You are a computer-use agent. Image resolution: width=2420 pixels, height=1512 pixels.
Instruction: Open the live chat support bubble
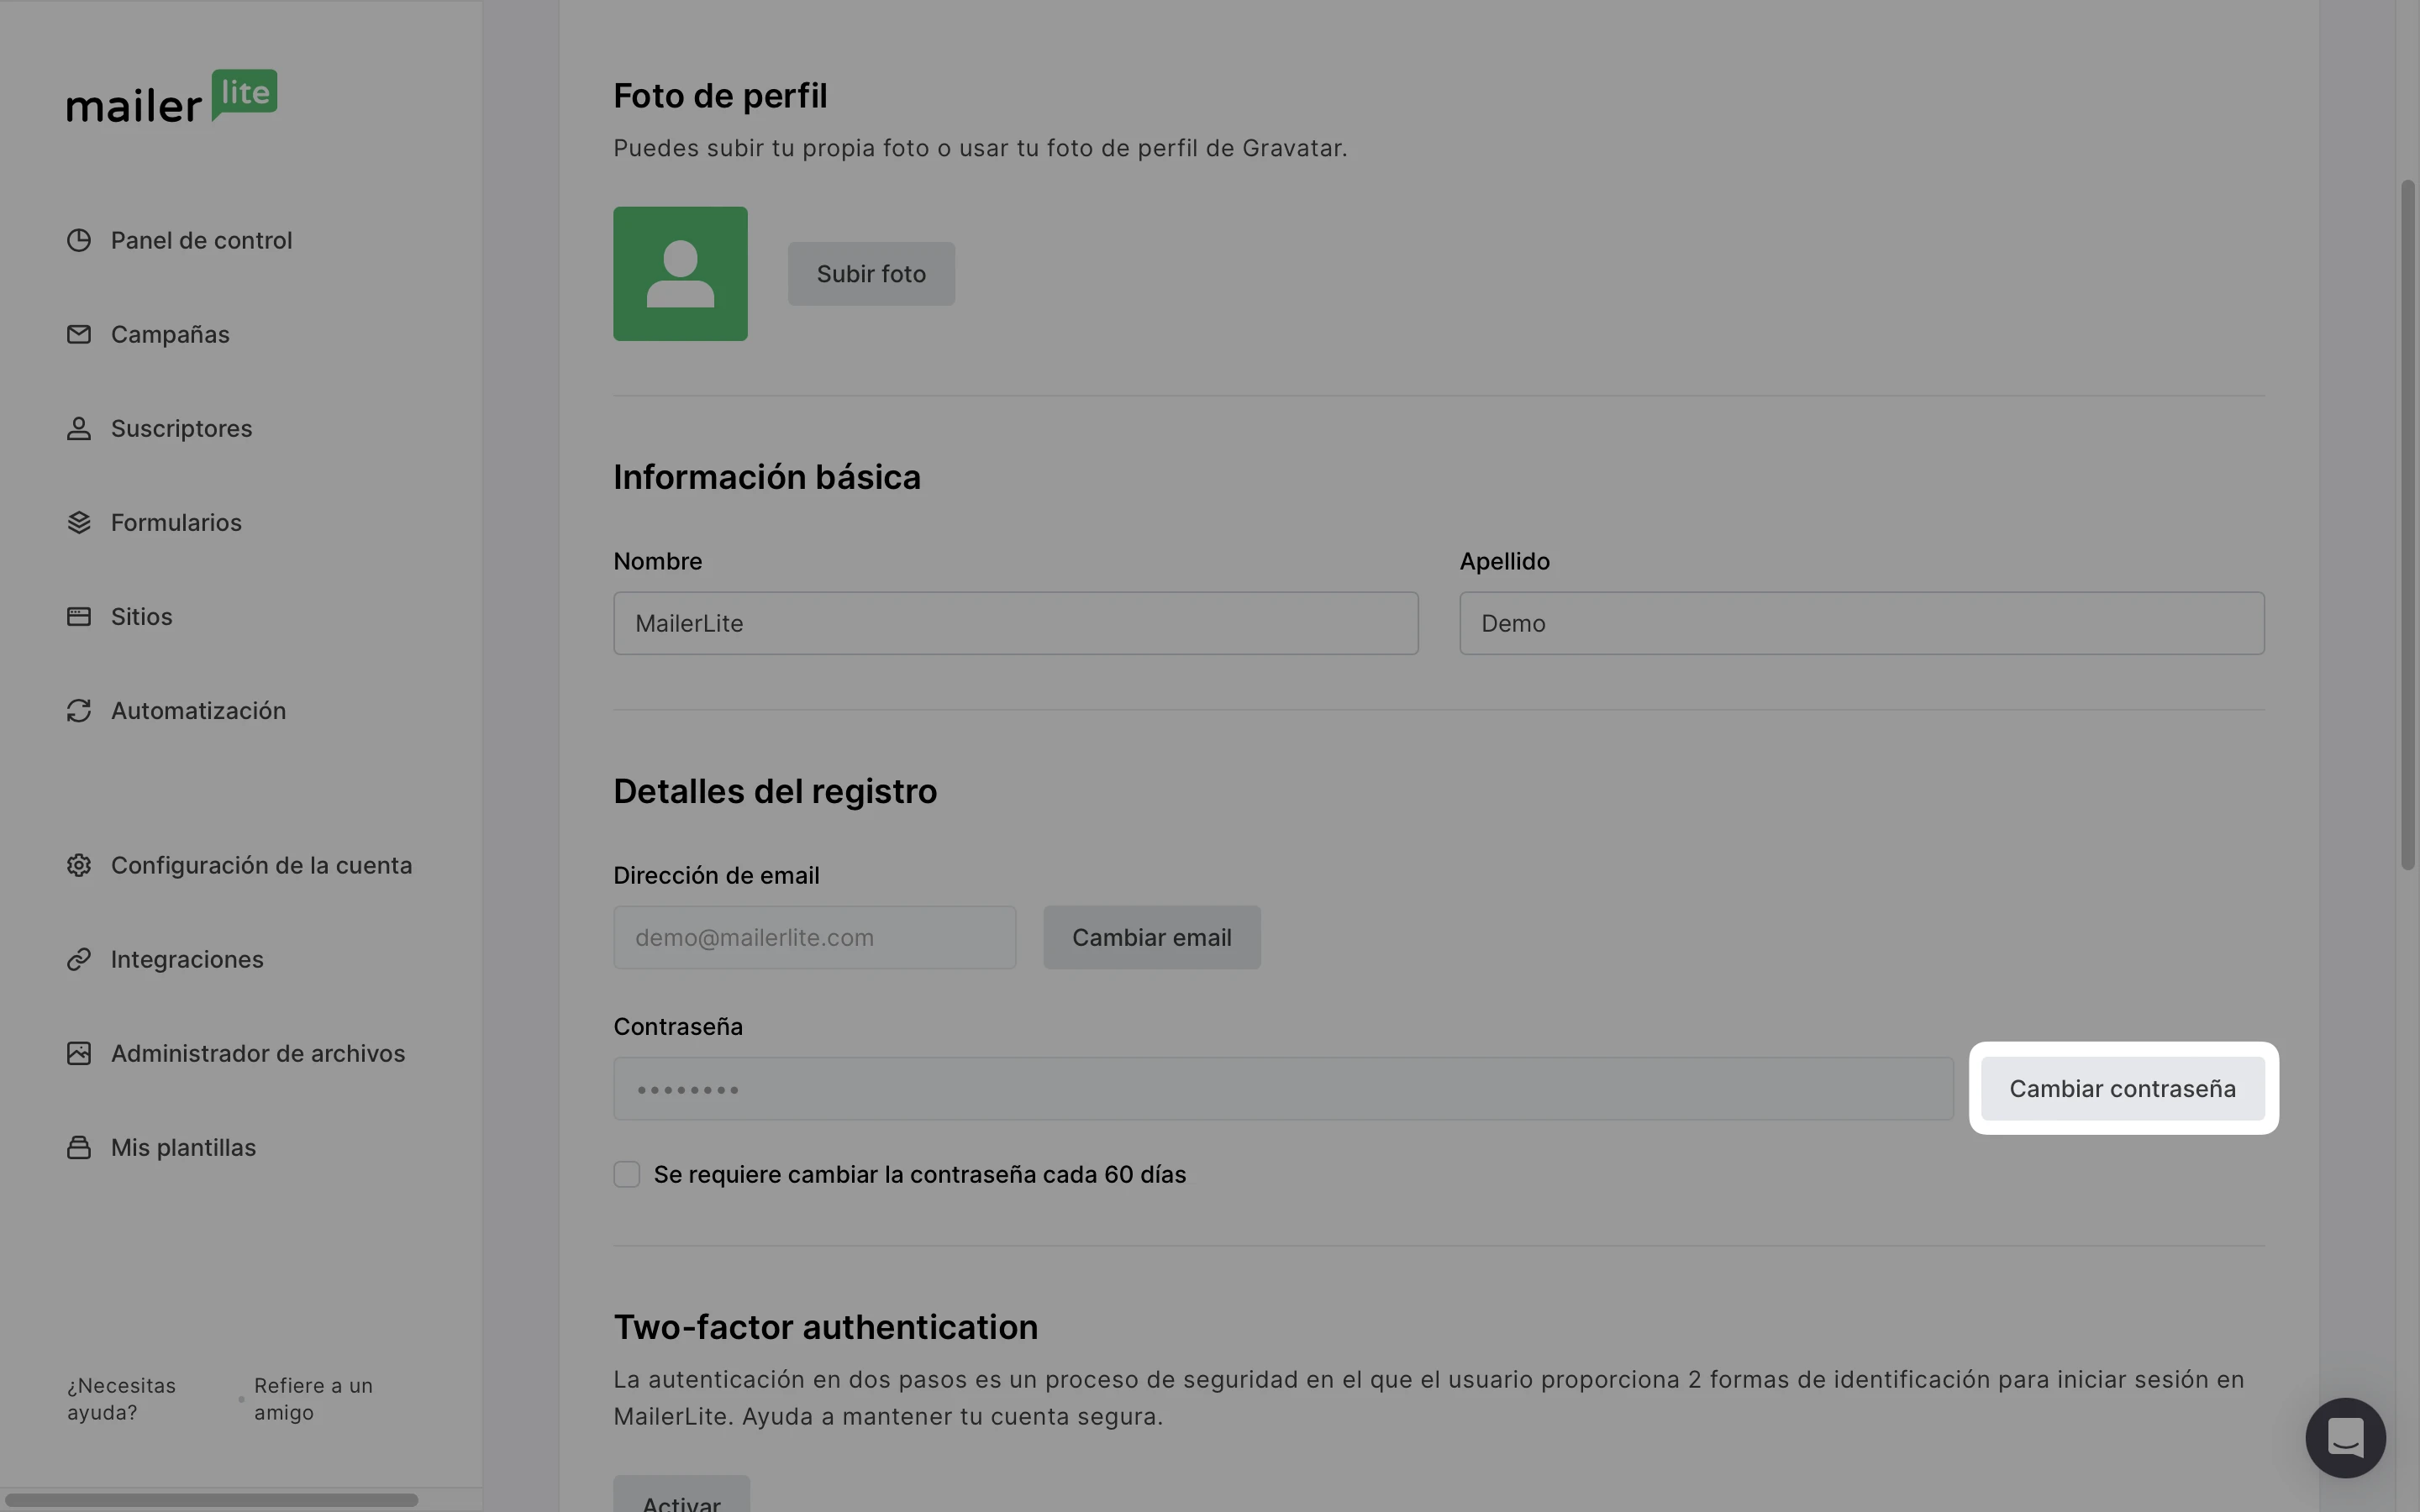coord(2345,1437)
